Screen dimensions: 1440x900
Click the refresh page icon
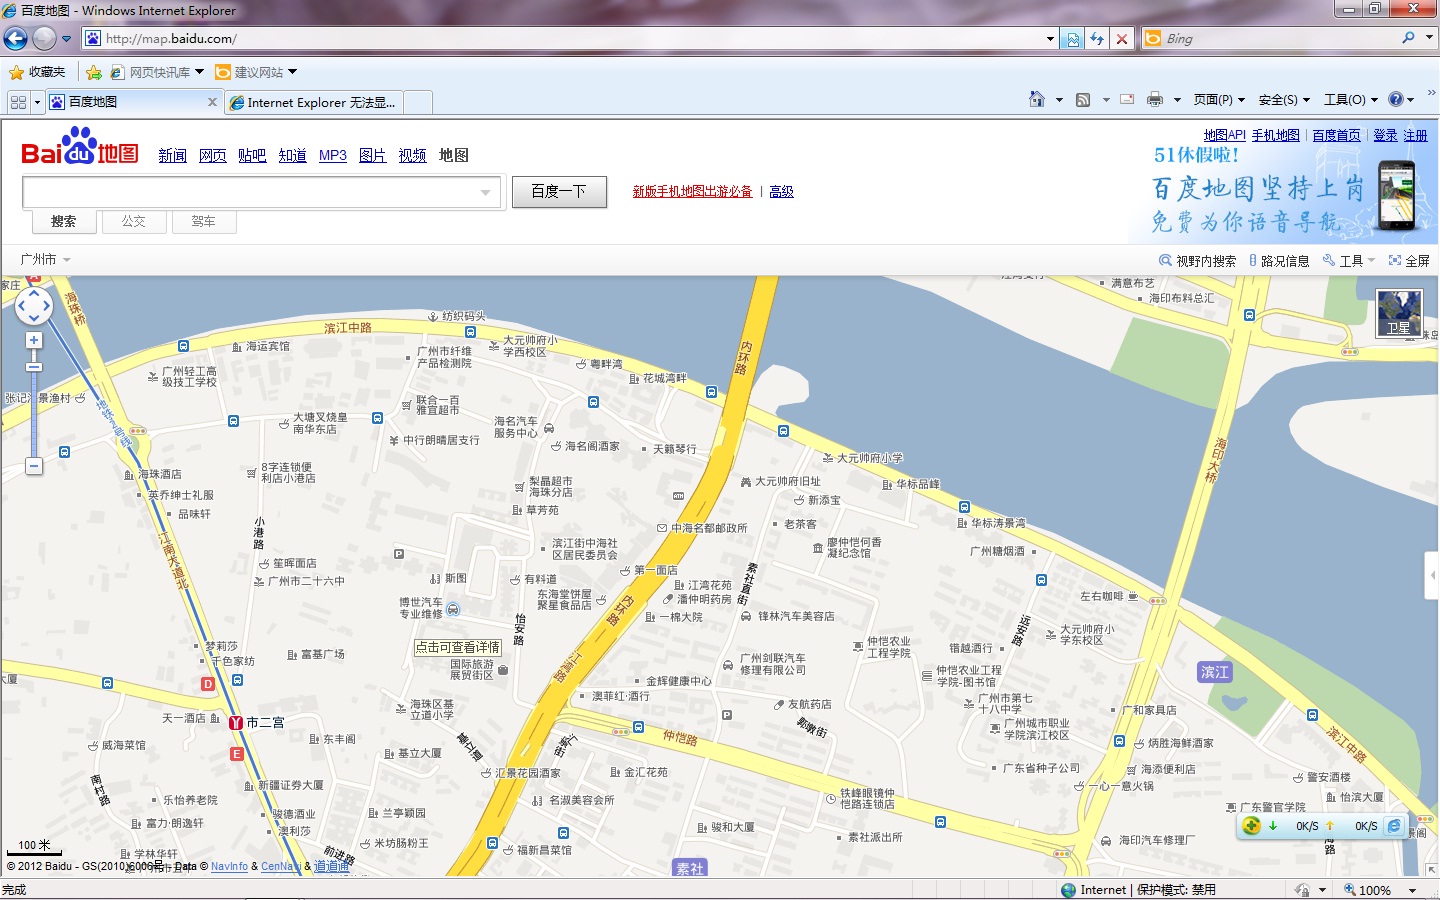coord(1097,39)
